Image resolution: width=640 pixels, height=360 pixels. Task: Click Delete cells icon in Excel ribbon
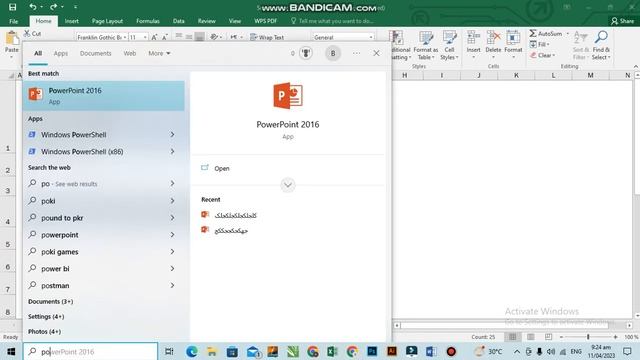(x=493, y=37)
